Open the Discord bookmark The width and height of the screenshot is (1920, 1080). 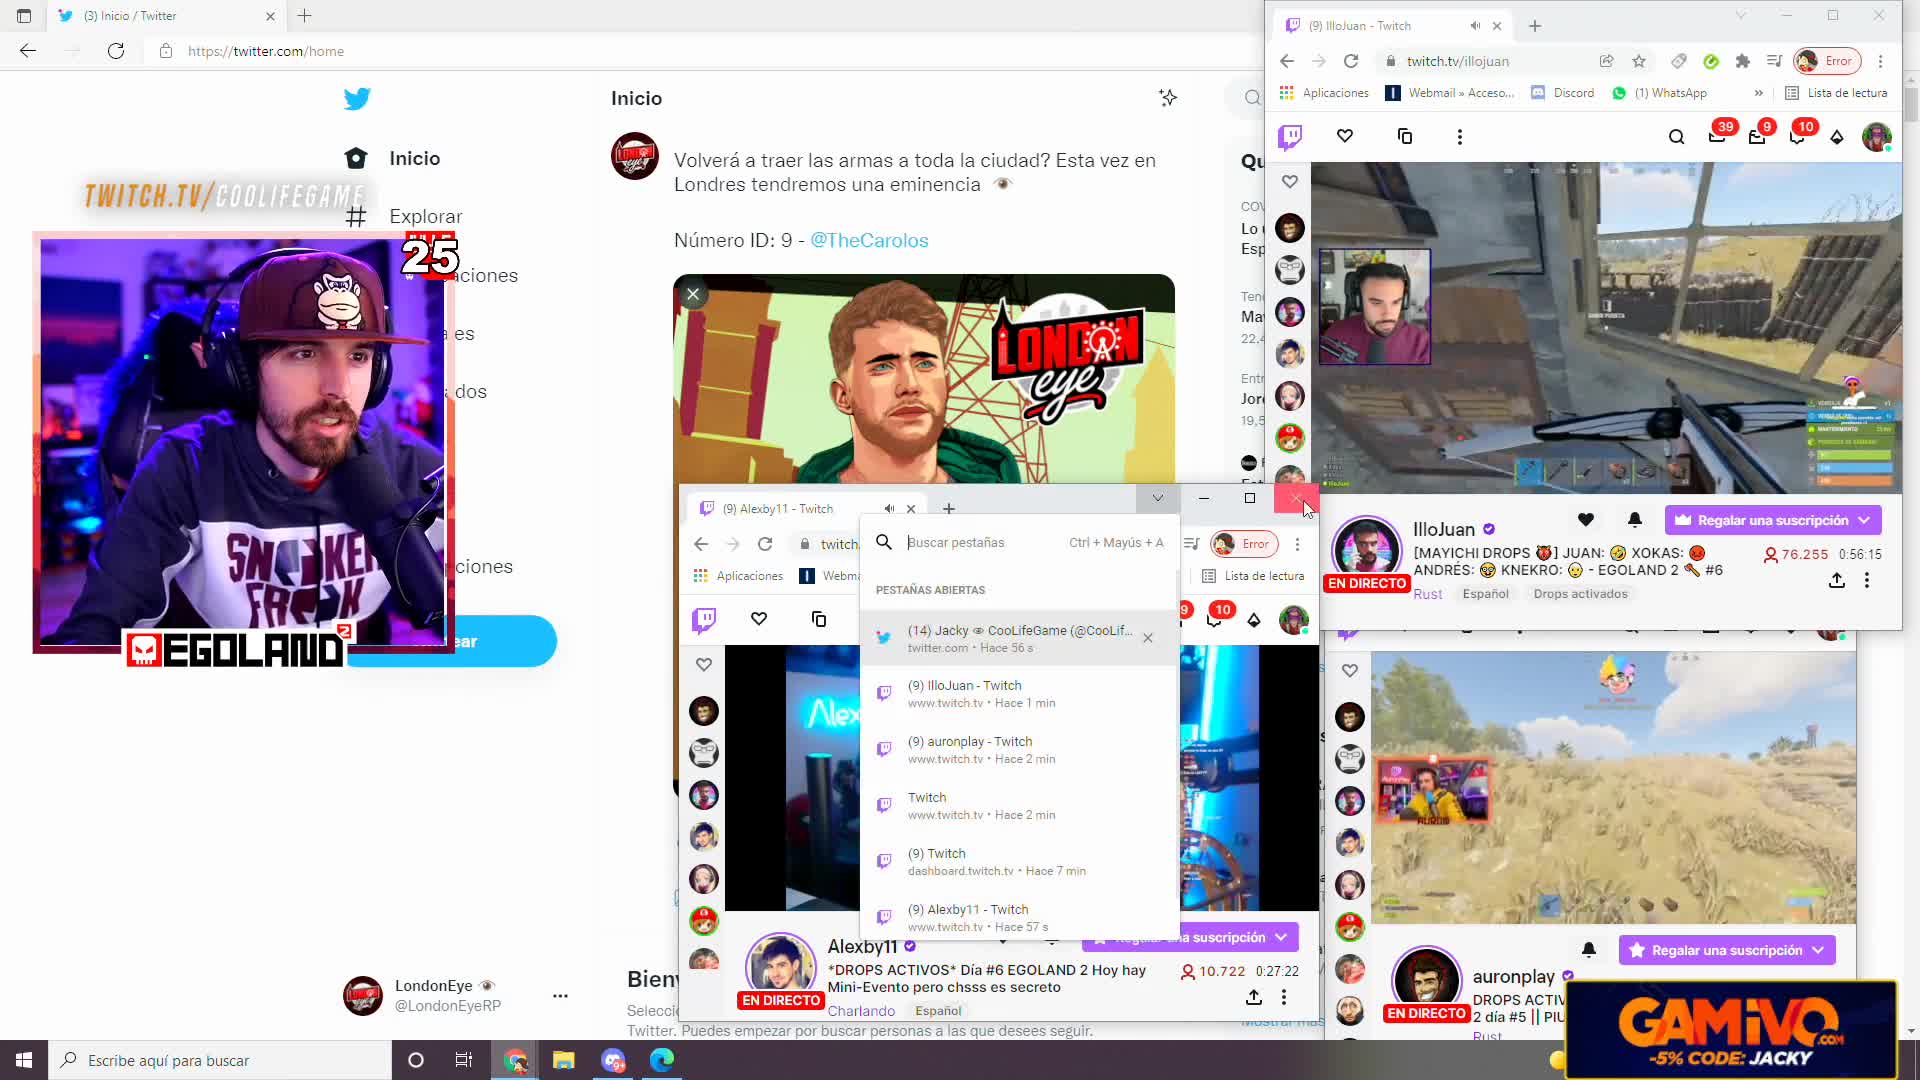tap(1562, 93)
